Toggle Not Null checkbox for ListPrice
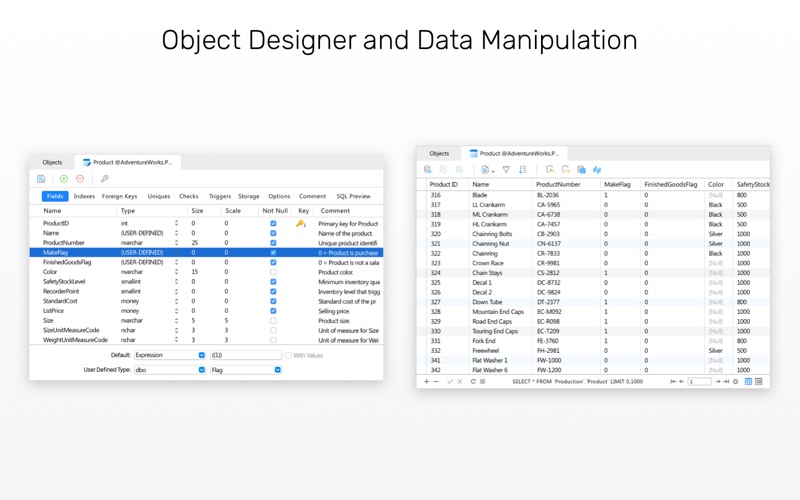 (x=273, y=311)
